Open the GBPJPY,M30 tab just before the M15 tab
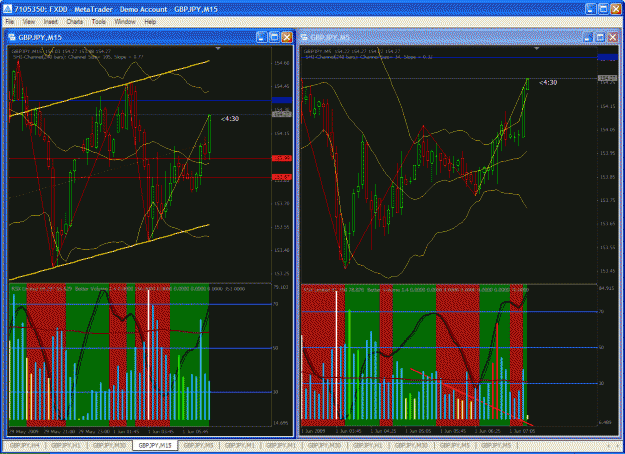 (x=110, y=445)
